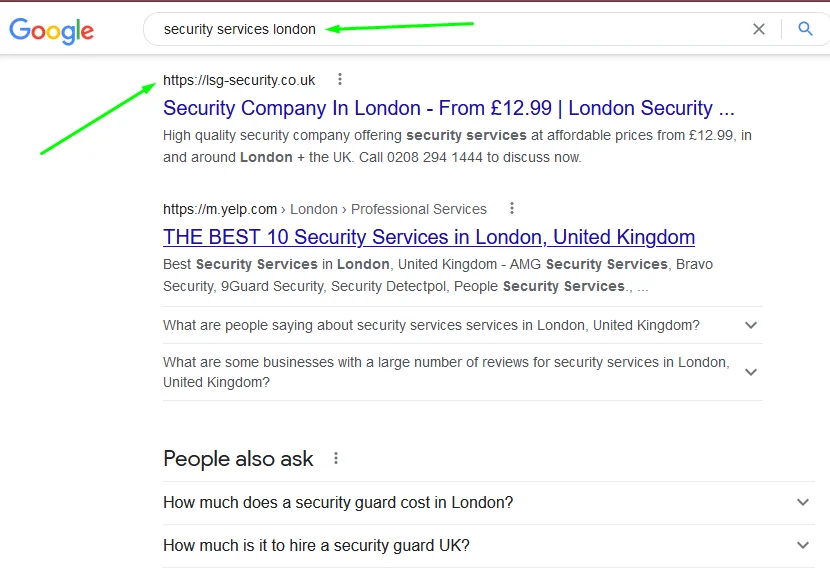
Task: Click into the search input field
Action: pos(450,29)
